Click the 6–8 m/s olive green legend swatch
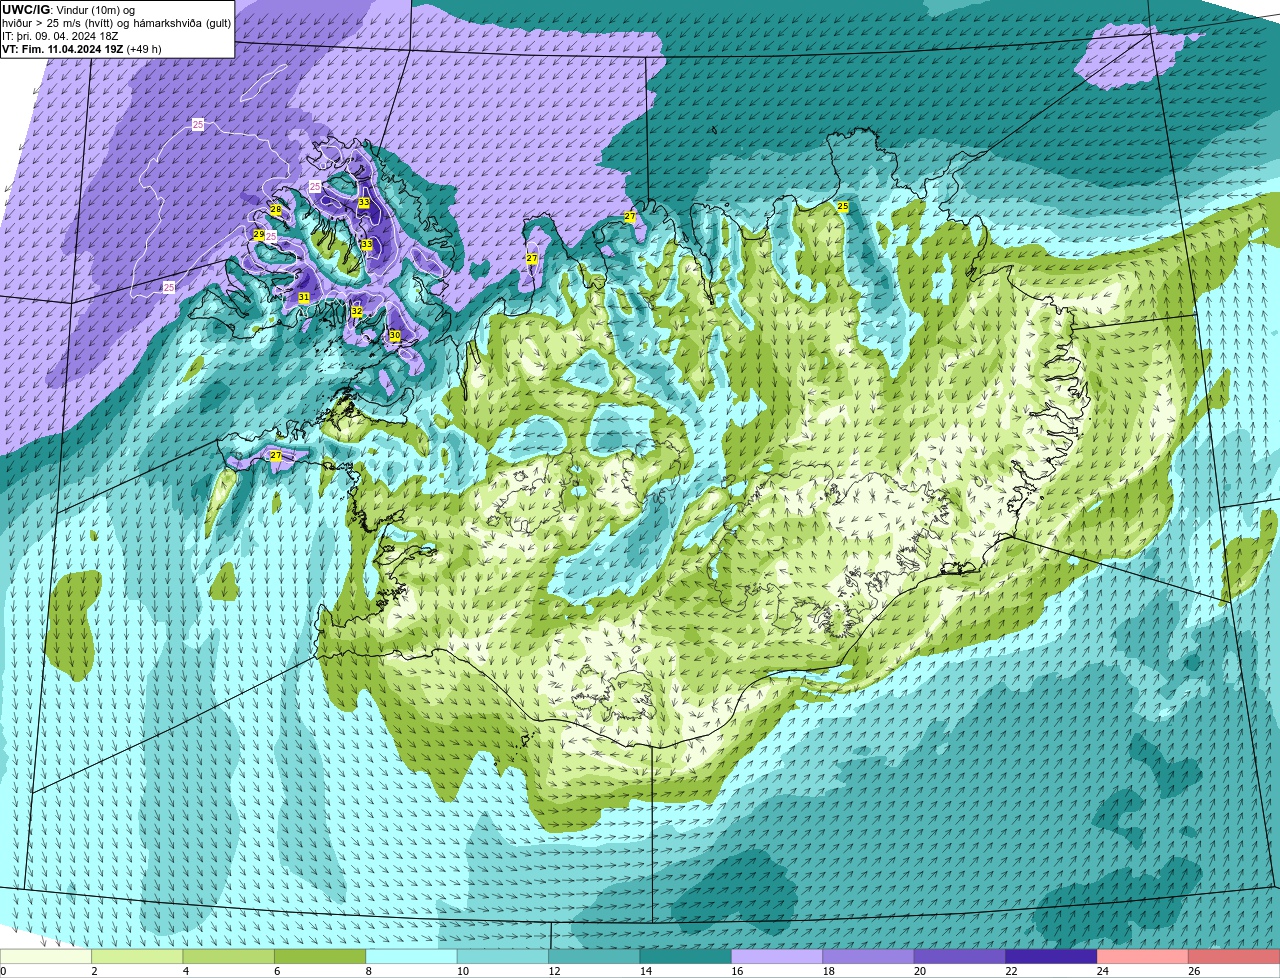 click(321, 956)
